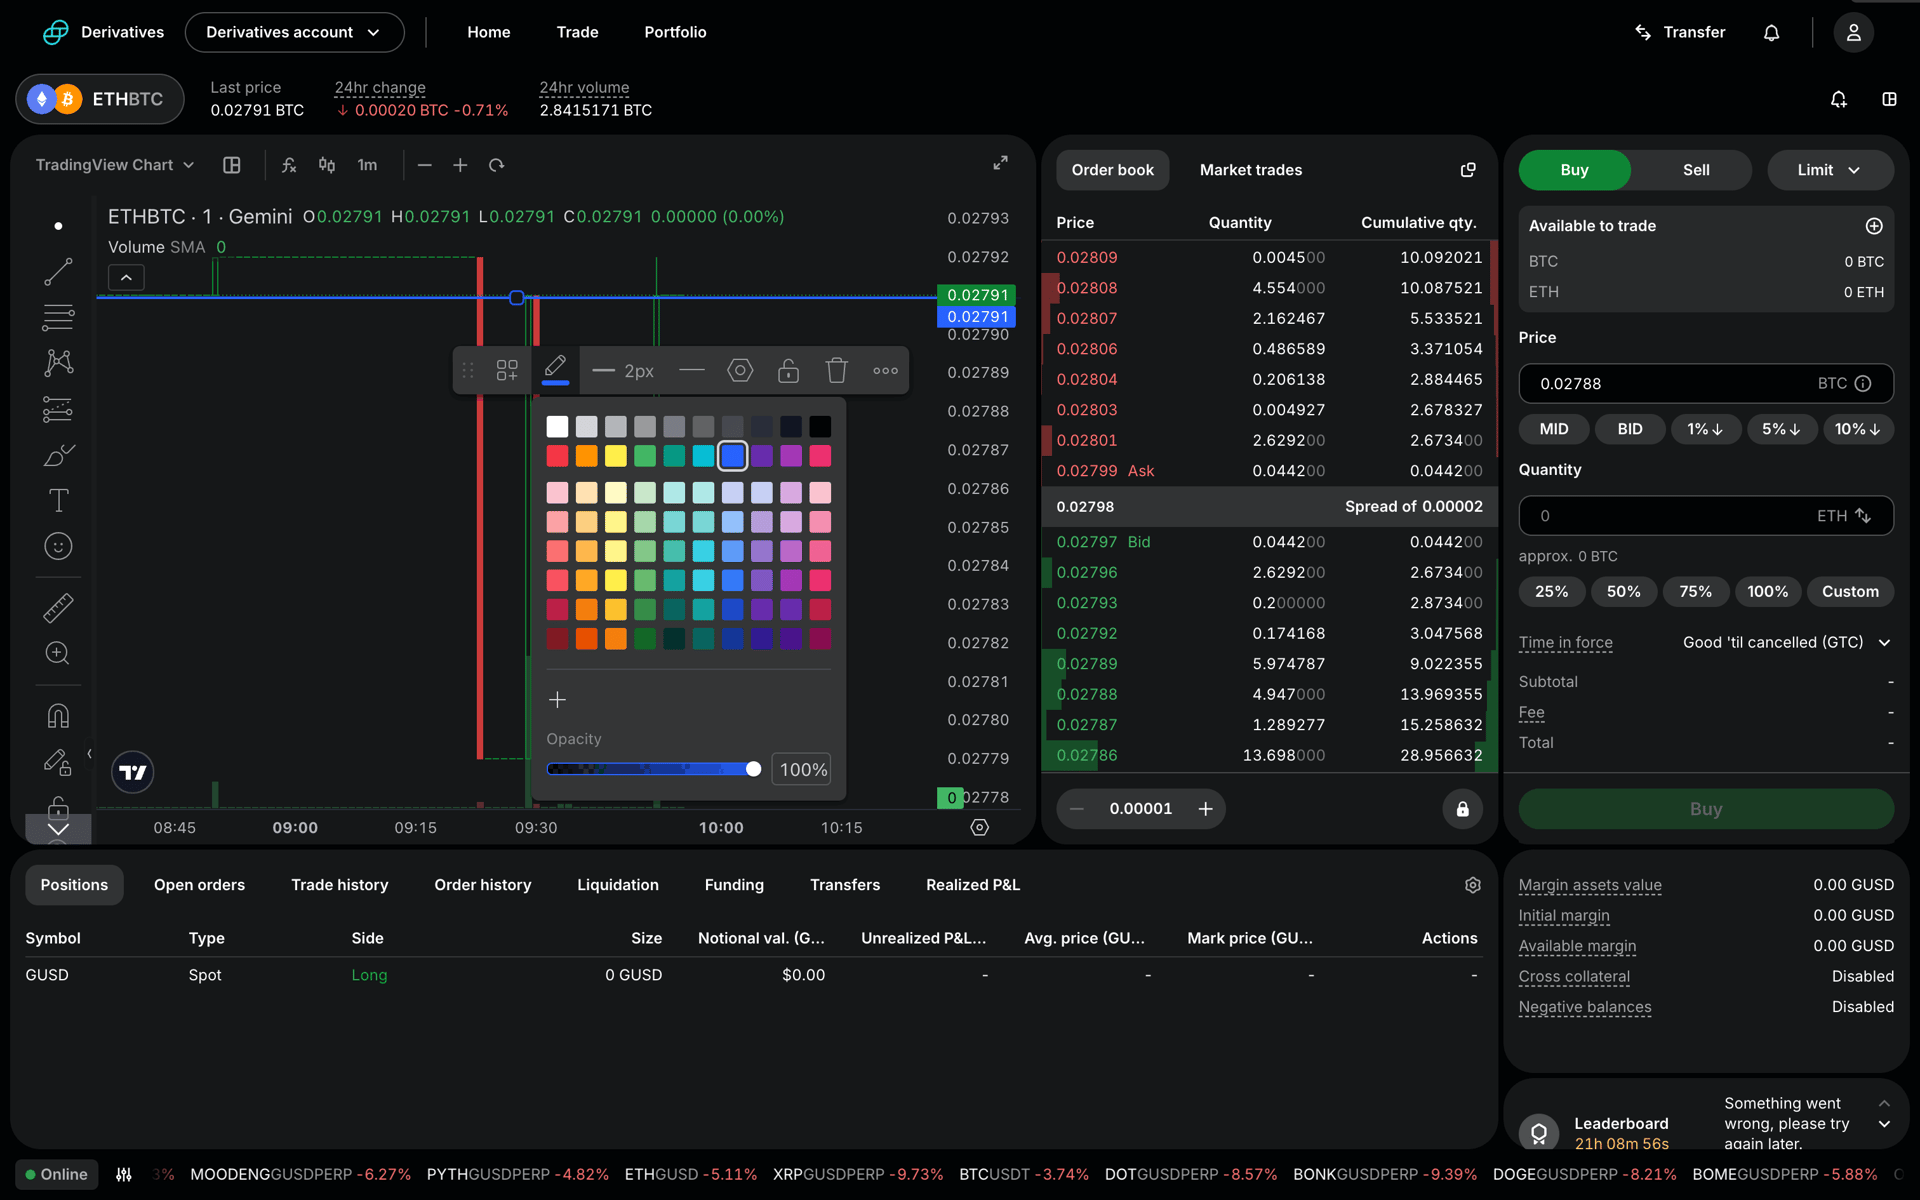1920x1200 pixels.
Task: Pick the red color swatch
Action: [x=557, y=456]
